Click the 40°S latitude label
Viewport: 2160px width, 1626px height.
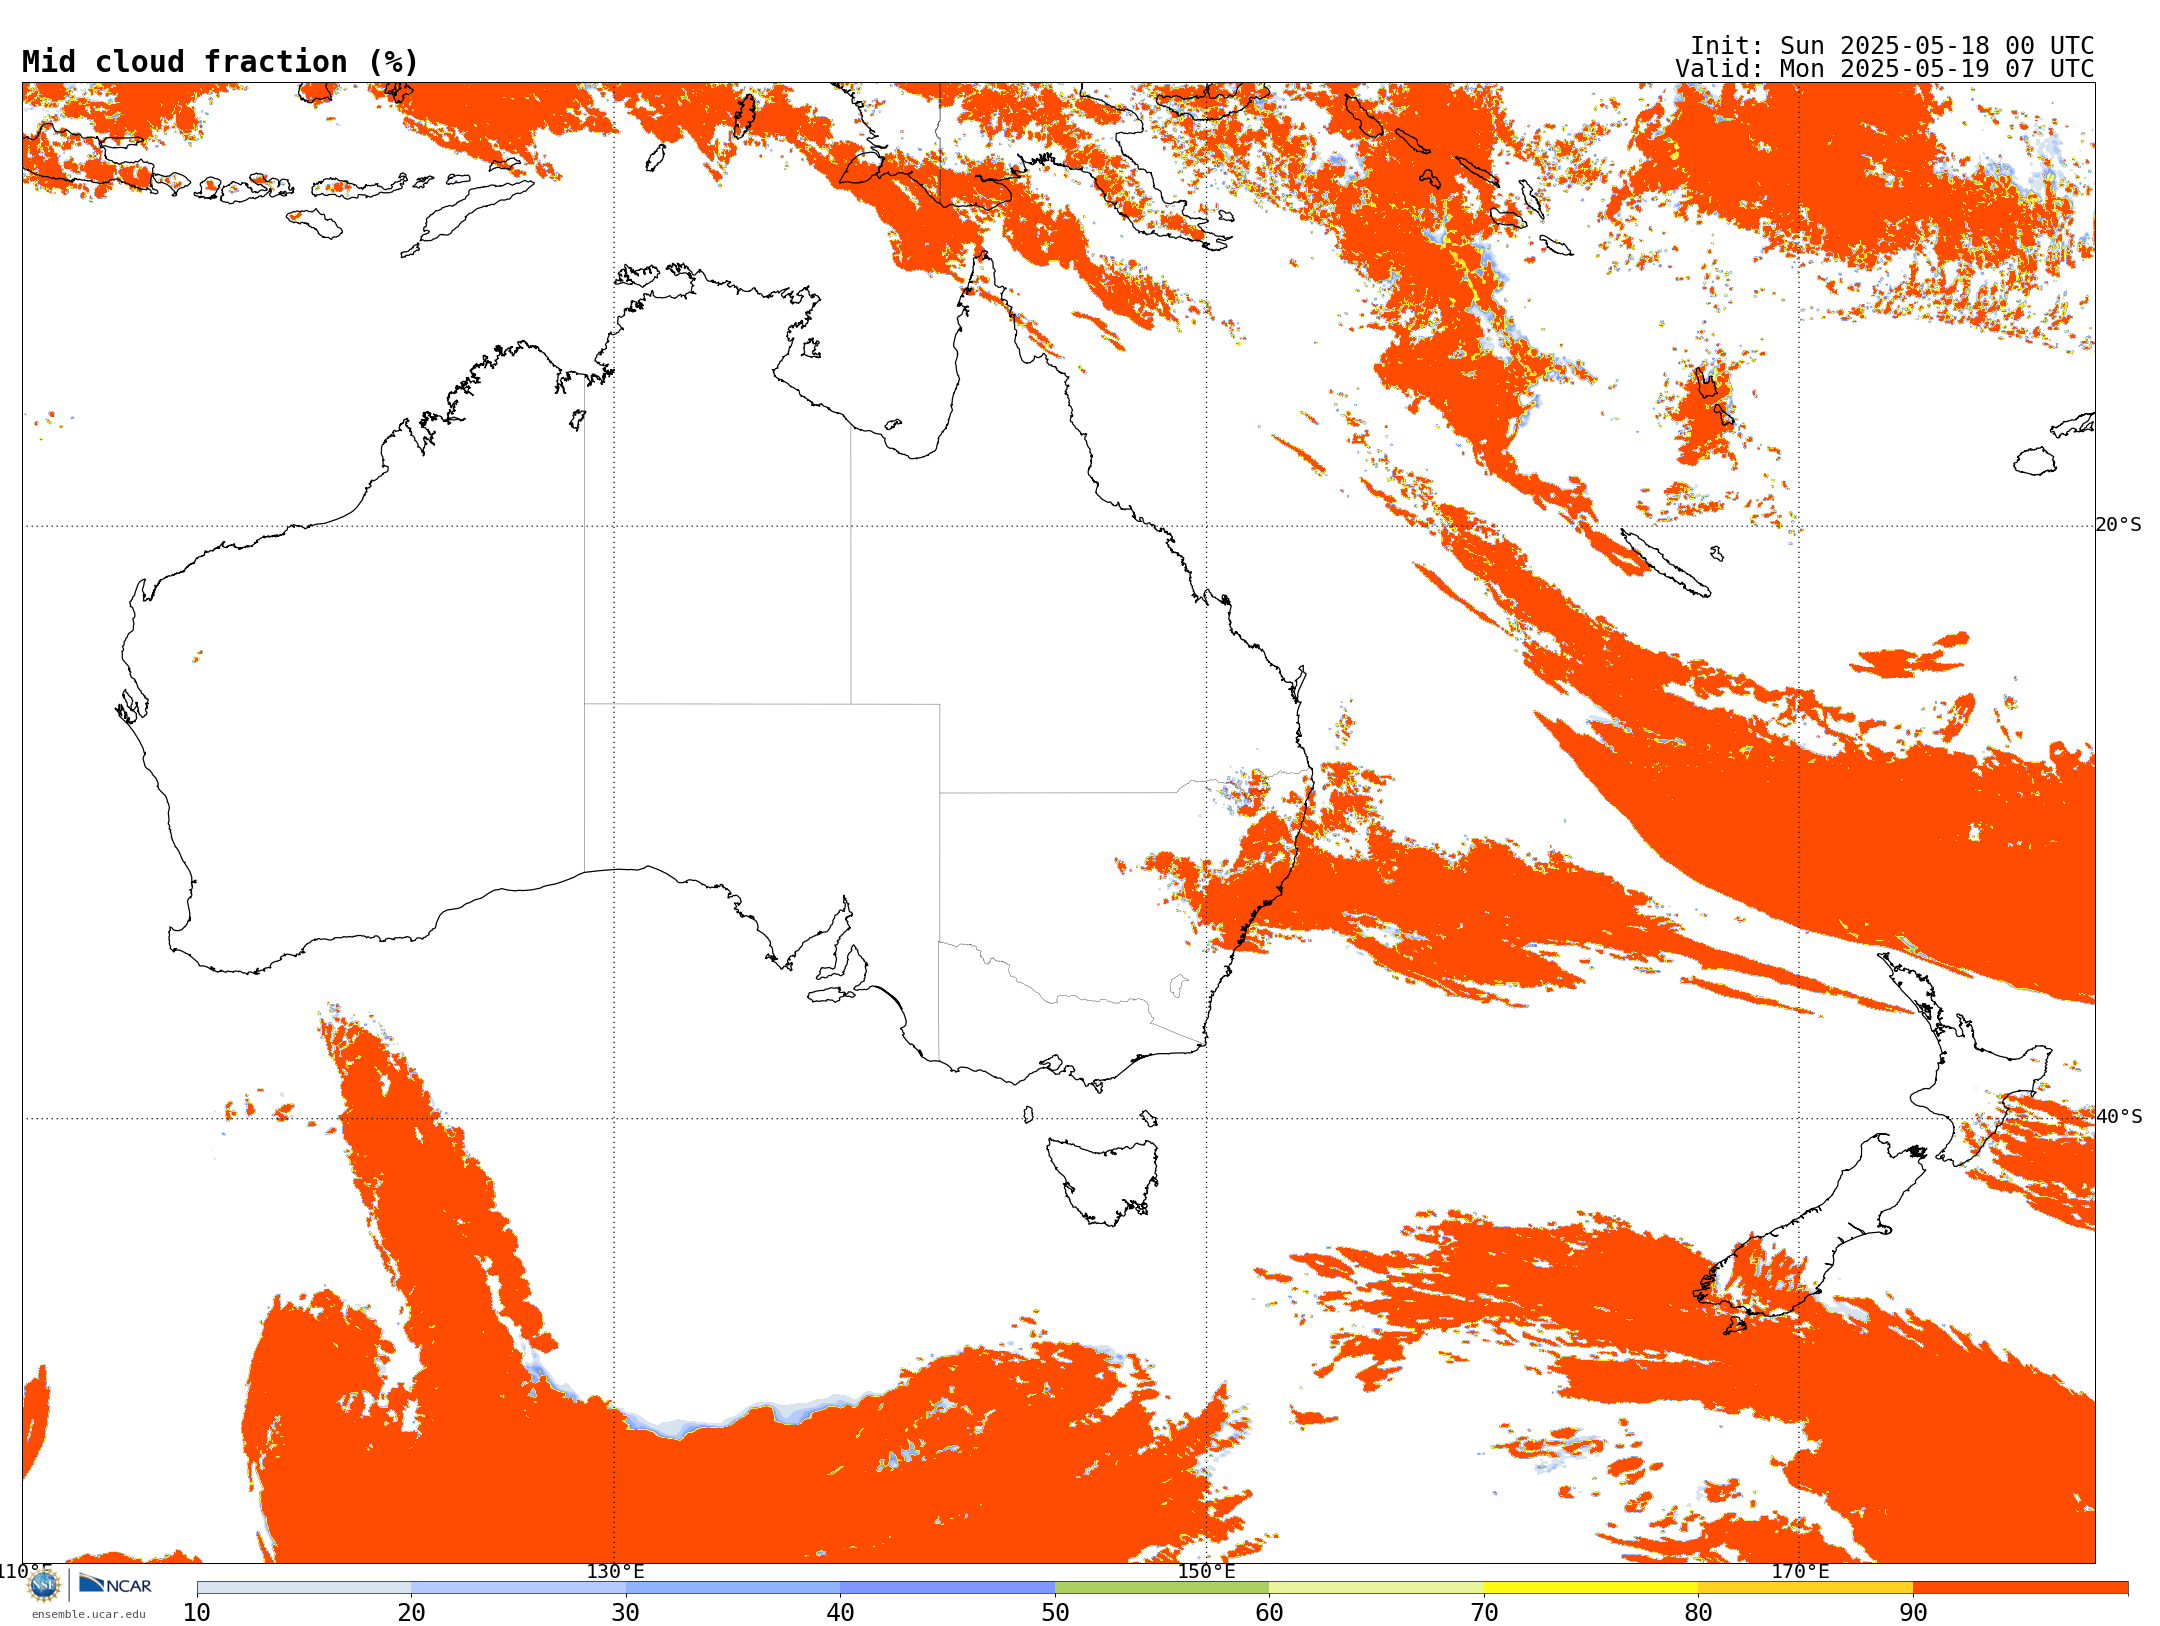[2118, 1117]
